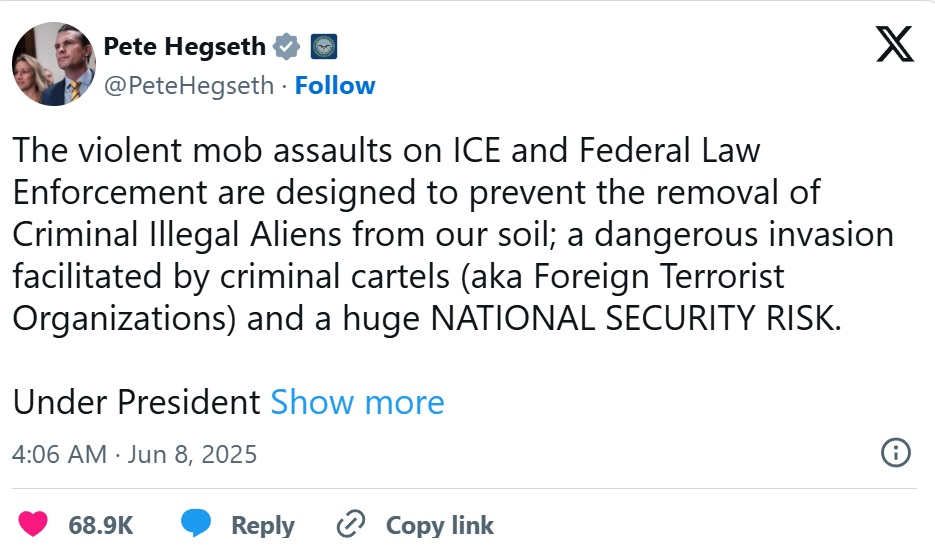Click the 68.9K likes count
935x556 pixels.
100,525
